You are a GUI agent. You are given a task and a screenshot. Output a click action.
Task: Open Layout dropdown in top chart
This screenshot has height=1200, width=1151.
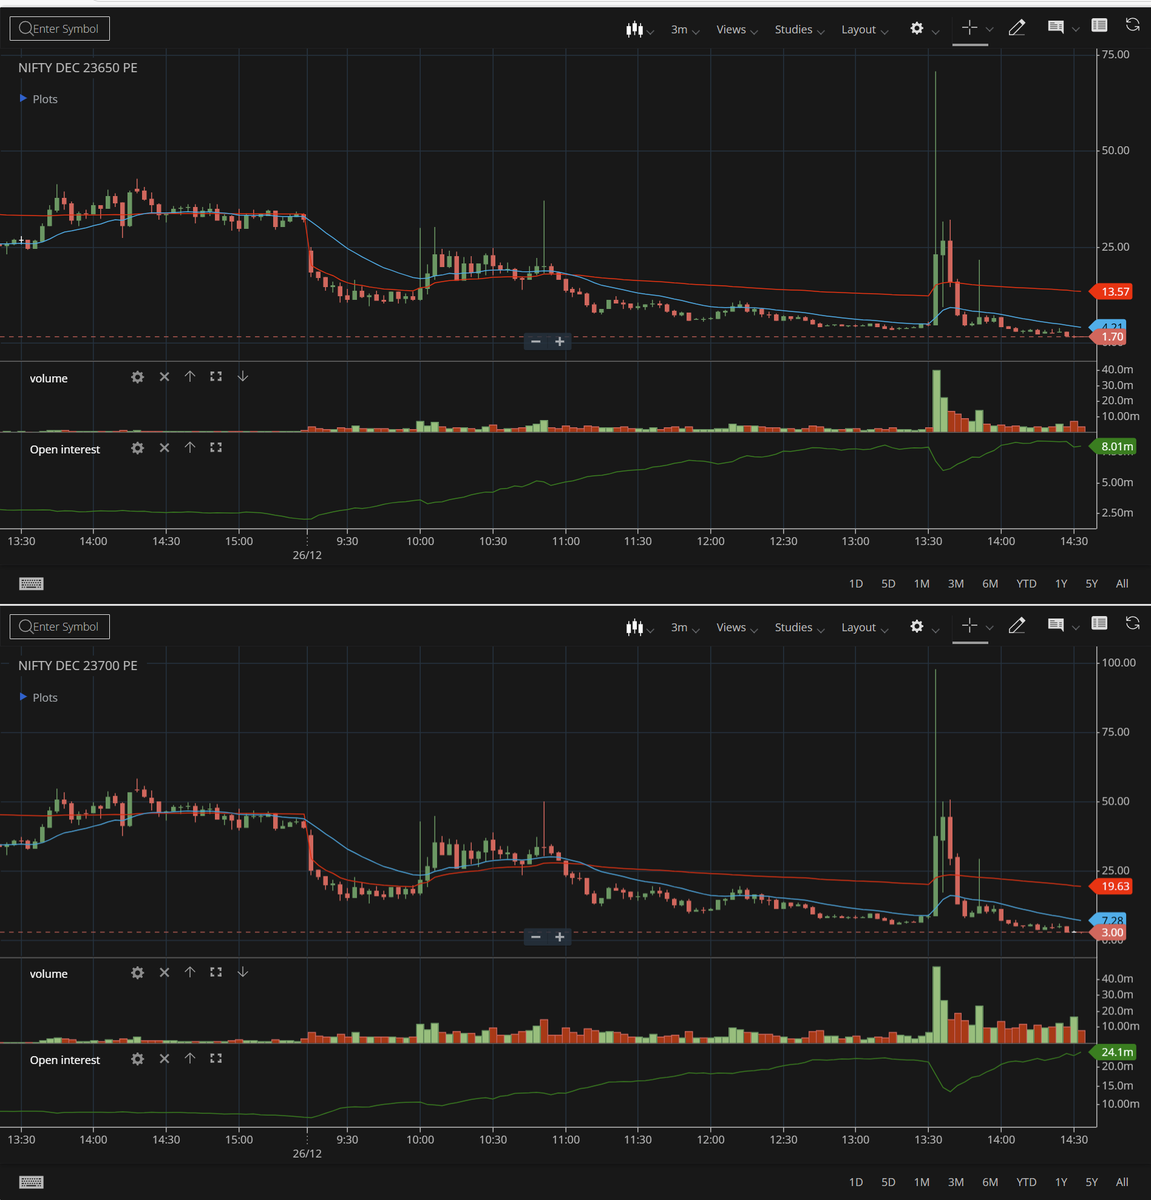(864, 30)
